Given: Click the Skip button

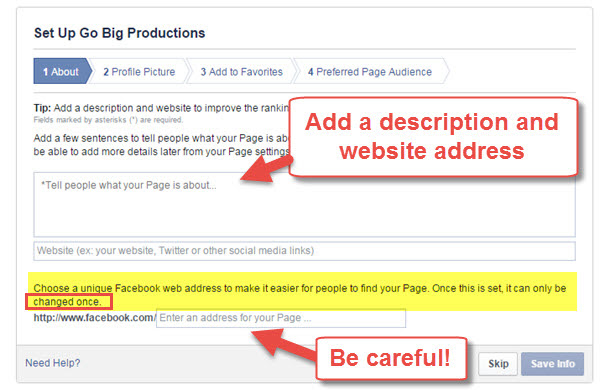Looking at the screenshot, I should (498, 364).
